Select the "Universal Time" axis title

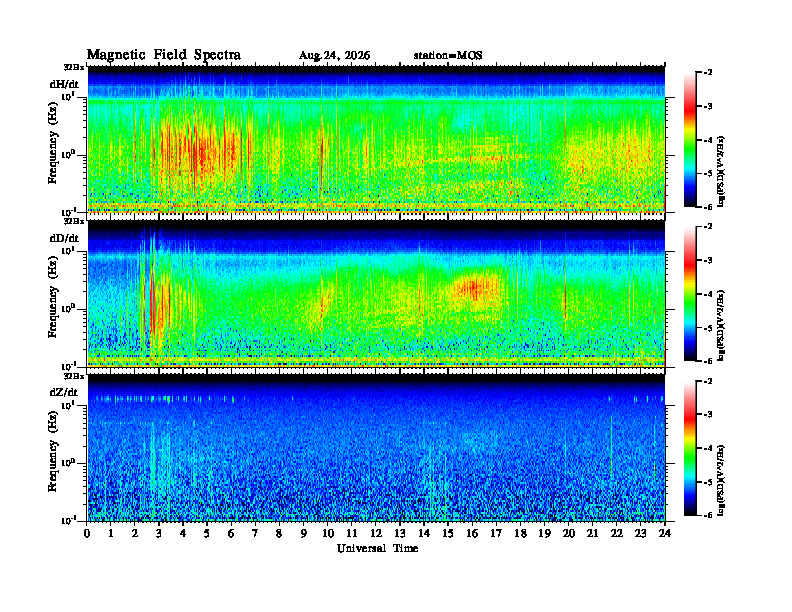click(x=377, y=548)
